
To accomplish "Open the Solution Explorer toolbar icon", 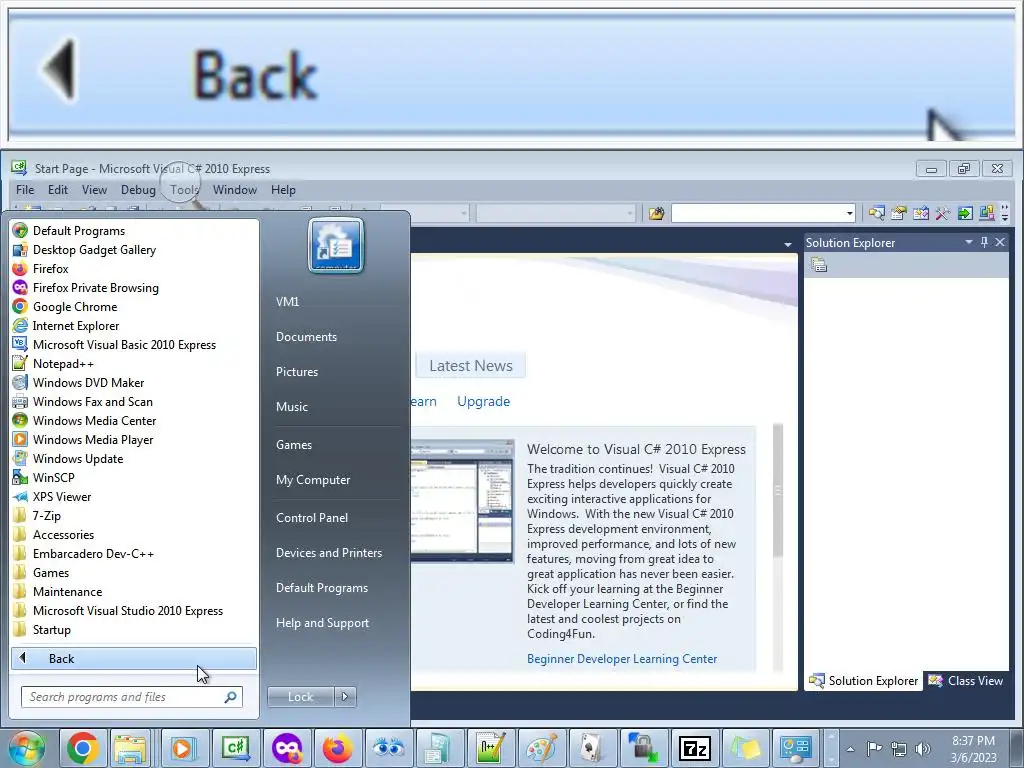I will [x=876, y=213].
